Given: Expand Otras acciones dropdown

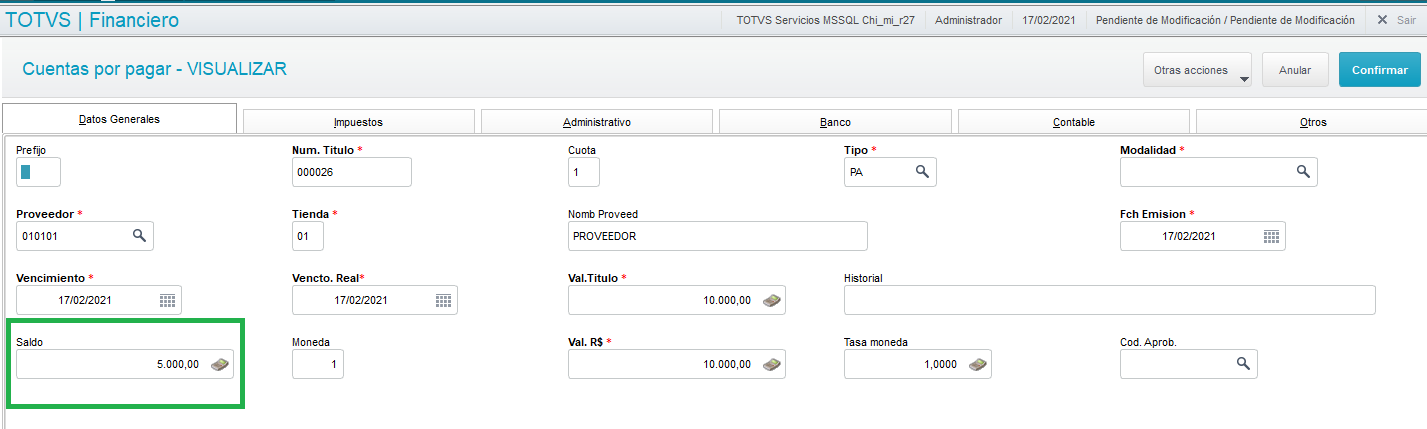Looking at the screenshot, I should (x=1197, y=70).
